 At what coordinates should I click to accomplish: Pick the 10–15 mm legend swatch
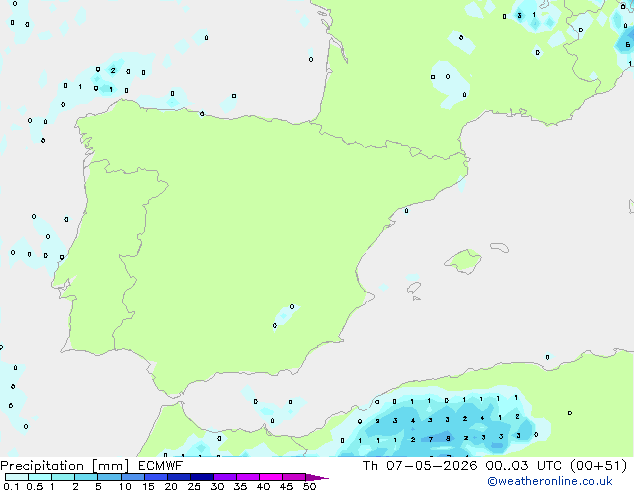(x=132, y=477)
